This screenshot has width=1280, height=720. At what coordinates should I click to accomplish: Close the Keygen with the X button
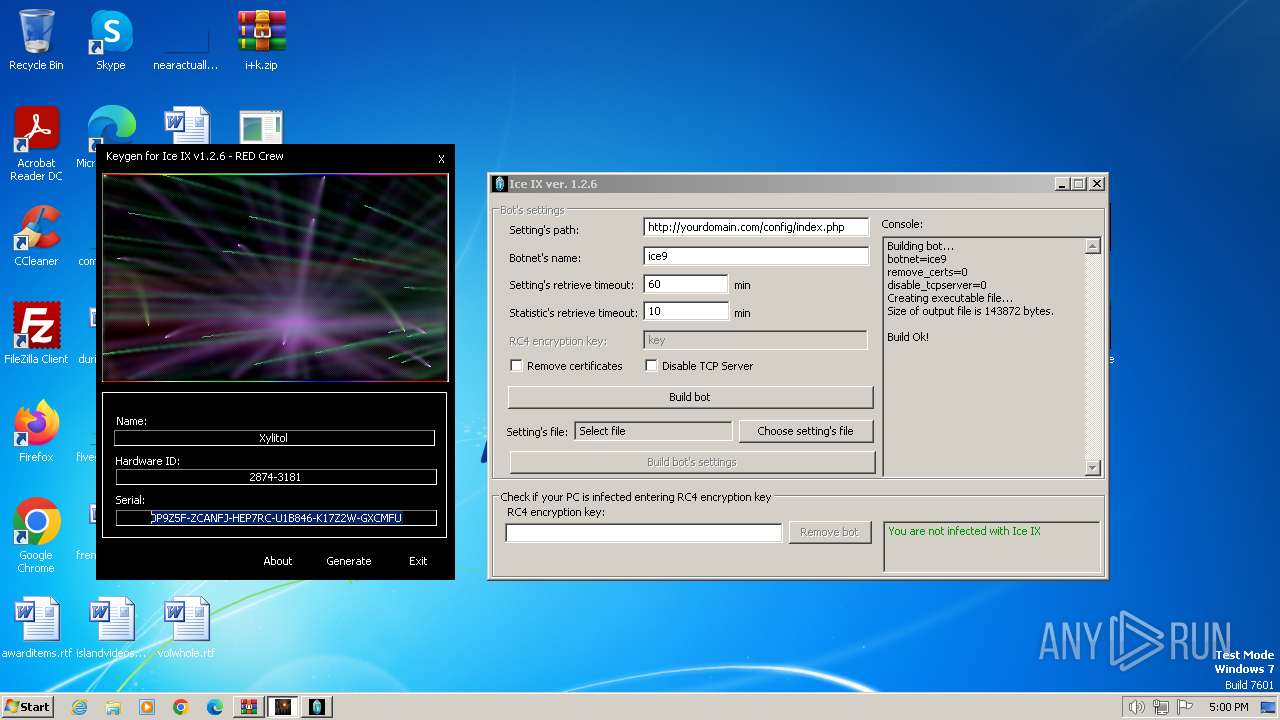coord(441,159)
